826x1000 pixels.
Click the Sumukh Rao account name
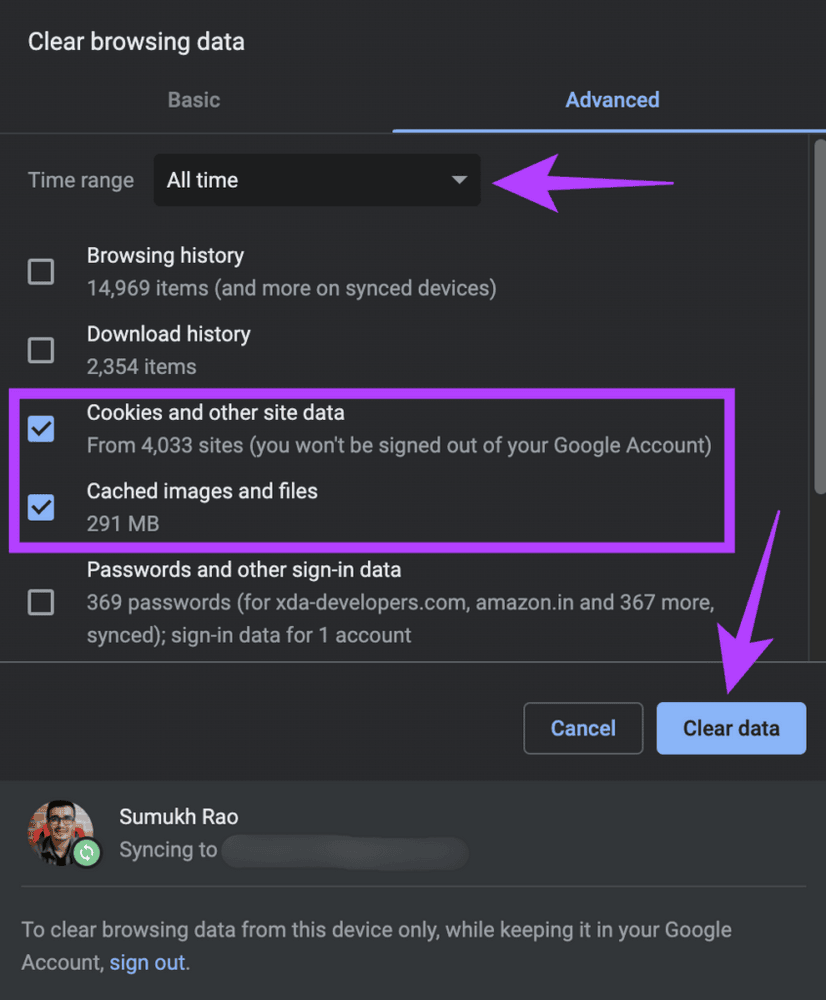178,817
